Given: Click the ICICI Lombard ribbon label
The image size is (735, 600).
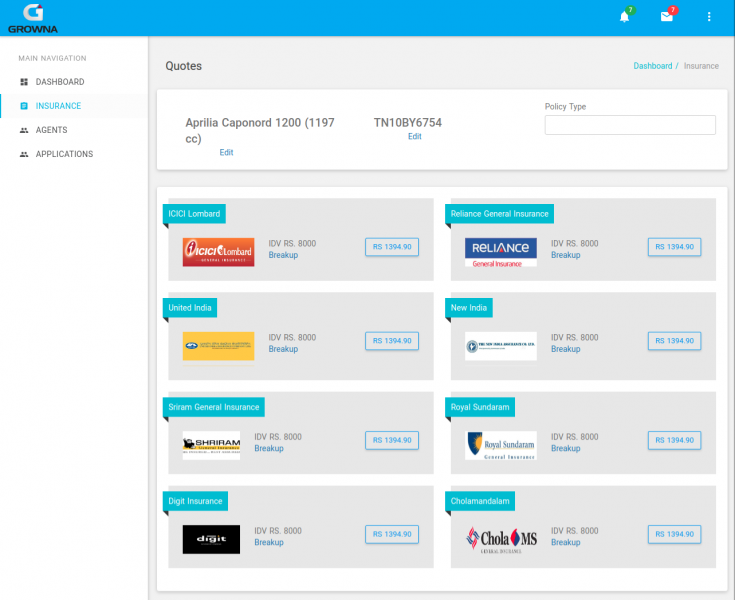Looking at the screenshot, I should pos(194,214).
